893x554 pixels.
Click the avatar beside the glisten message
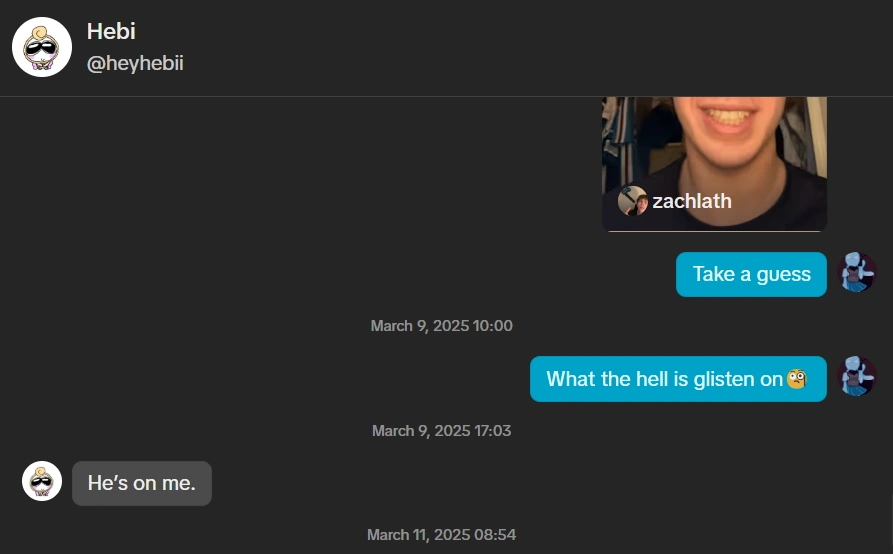[x=856, y=378]
